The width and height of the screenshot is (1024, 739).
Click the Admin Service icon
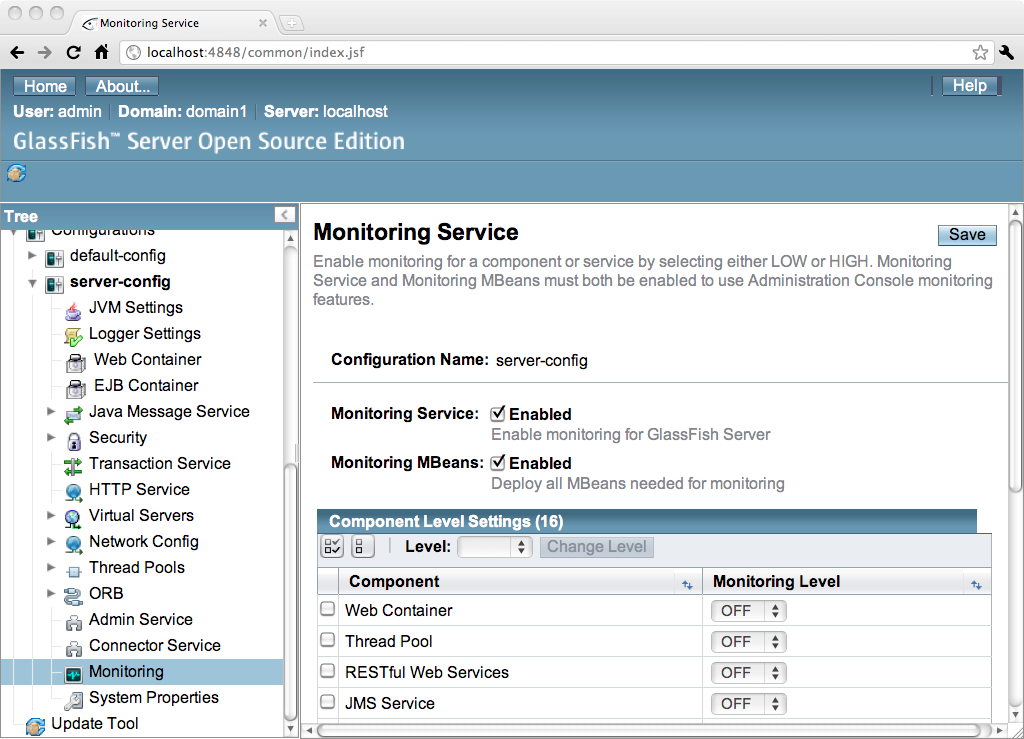point(73,621)
